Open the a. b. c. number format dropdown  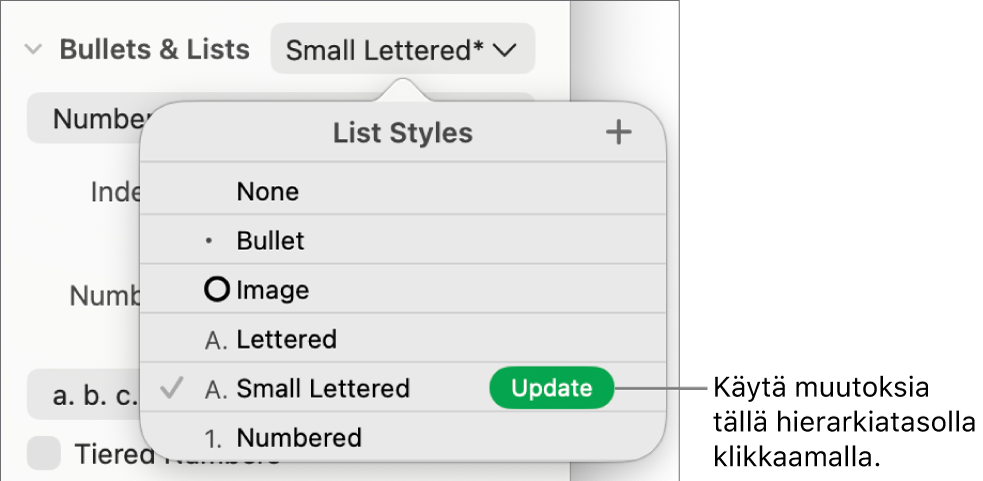(83, 395)
